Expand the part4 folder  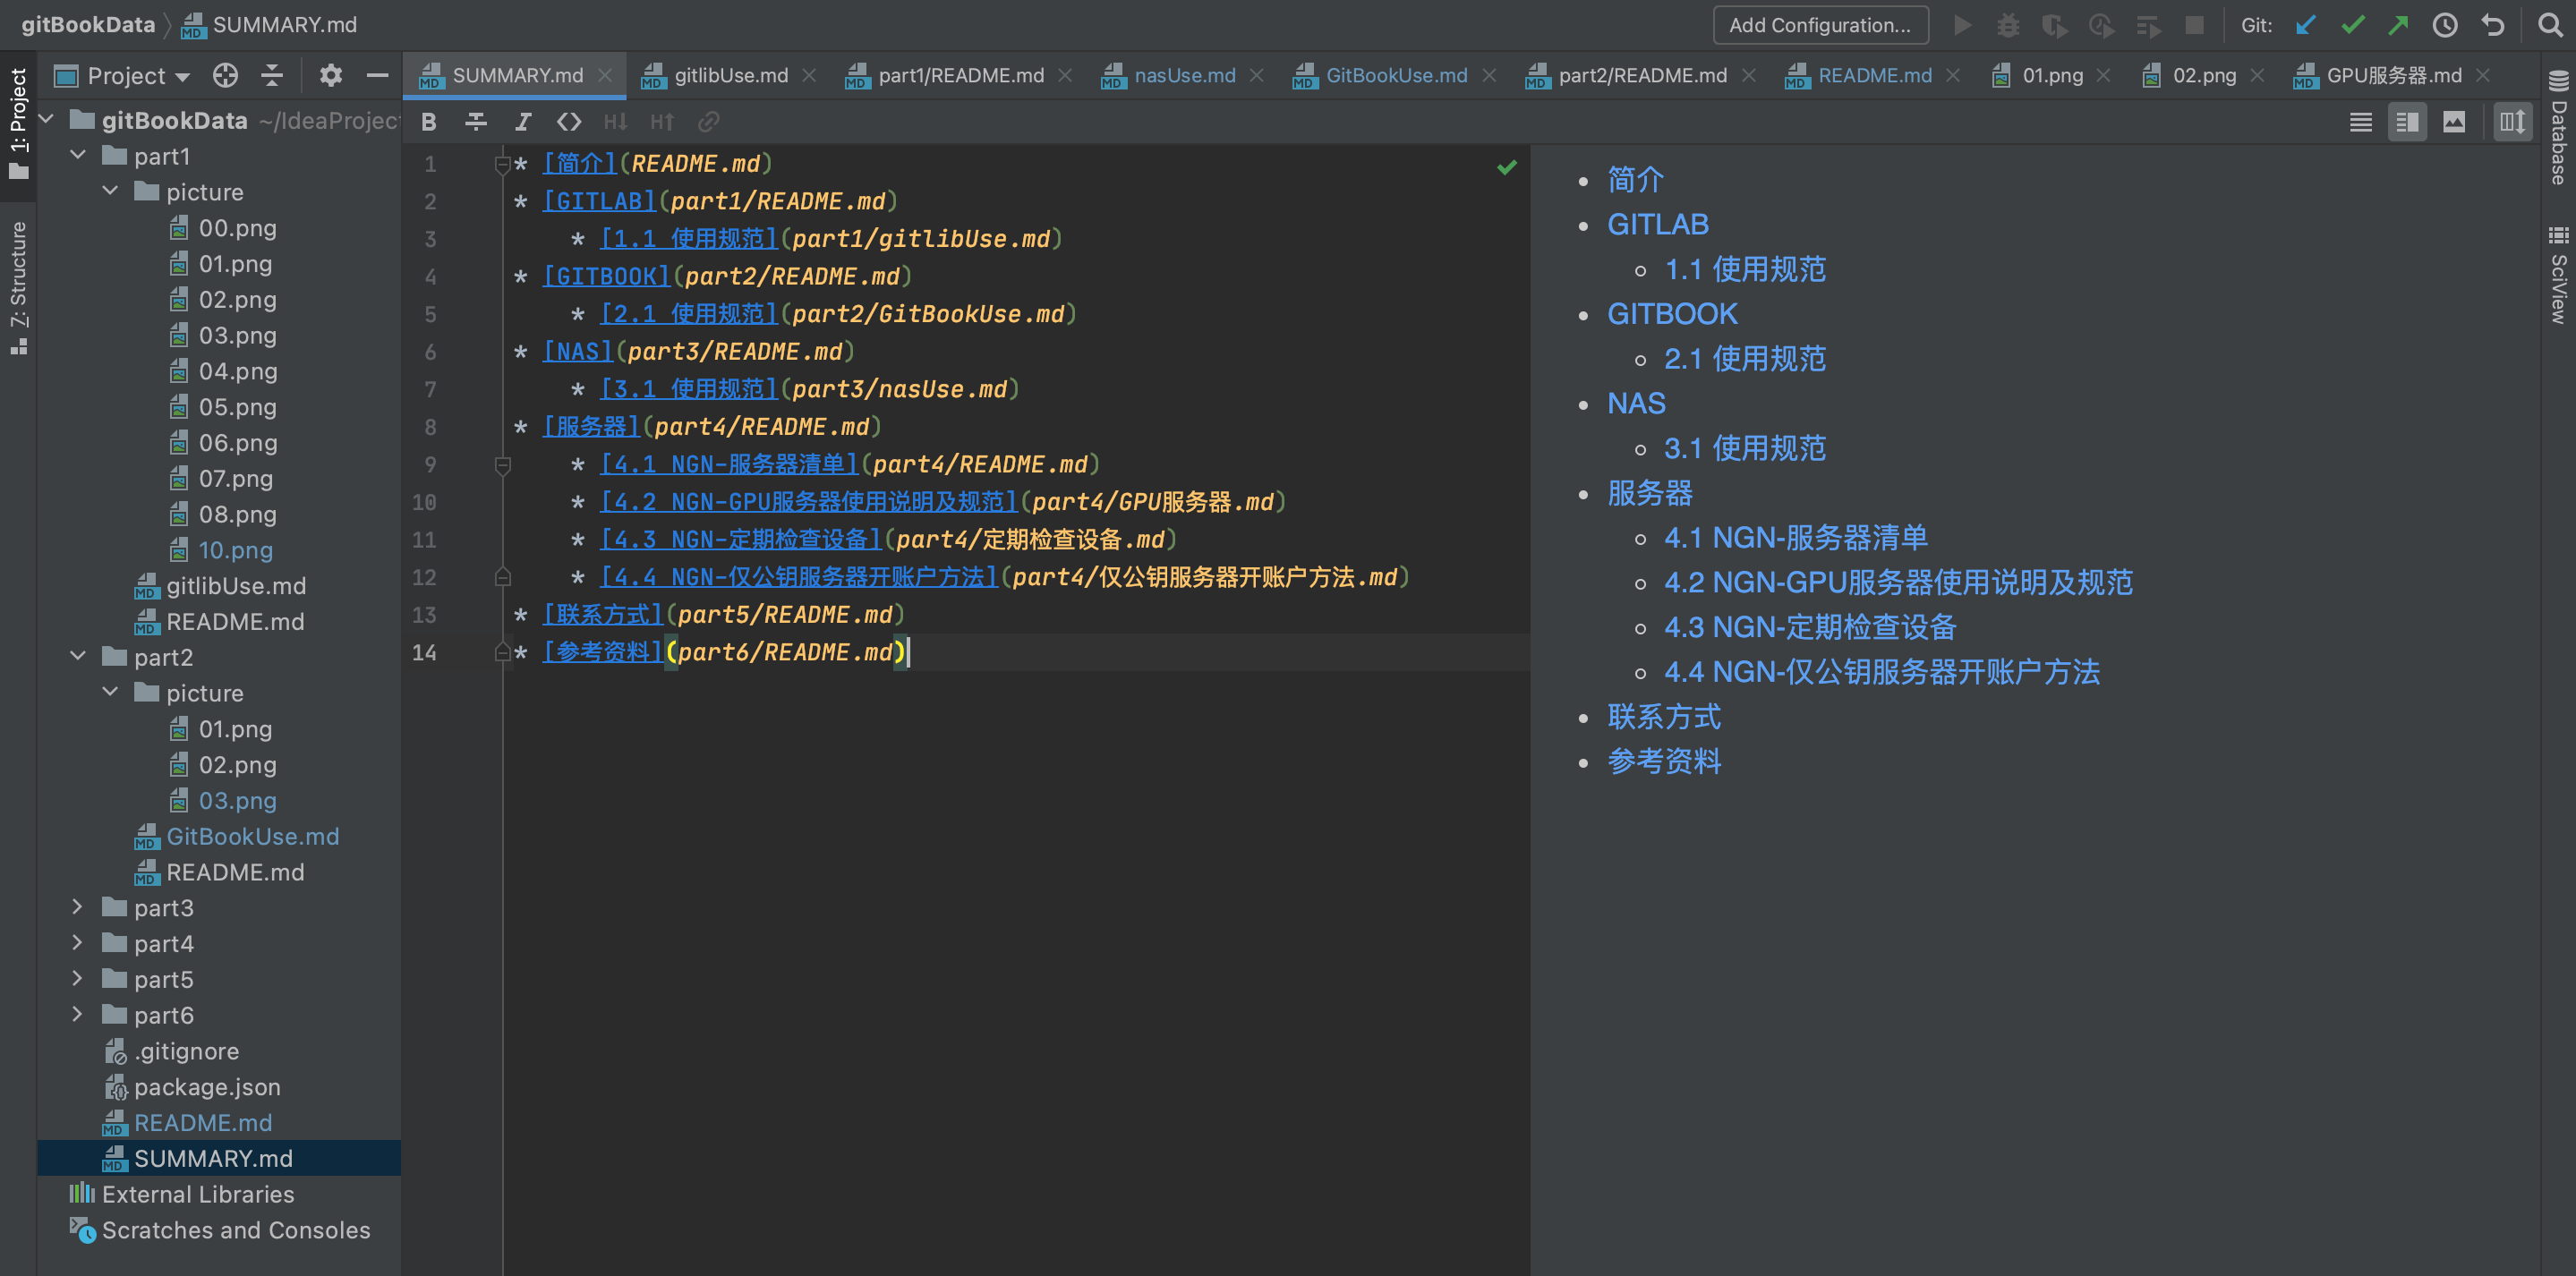pyautogui.click(x=78, y=943)
